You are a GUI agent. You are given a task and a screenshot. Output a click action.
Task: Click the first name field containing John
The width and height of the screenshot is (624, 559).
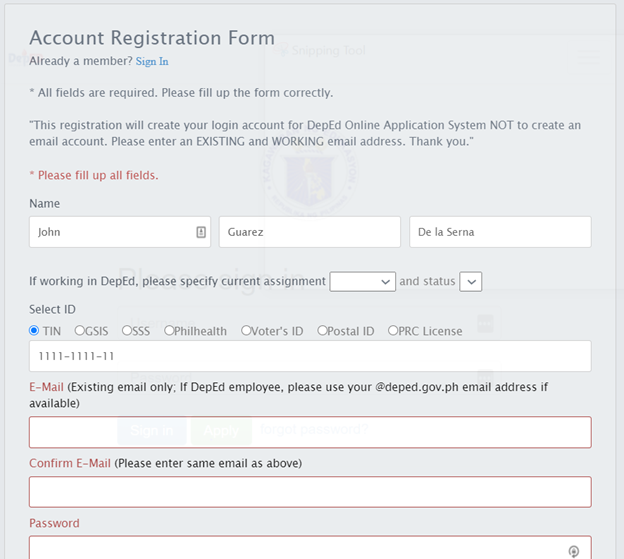120,232
